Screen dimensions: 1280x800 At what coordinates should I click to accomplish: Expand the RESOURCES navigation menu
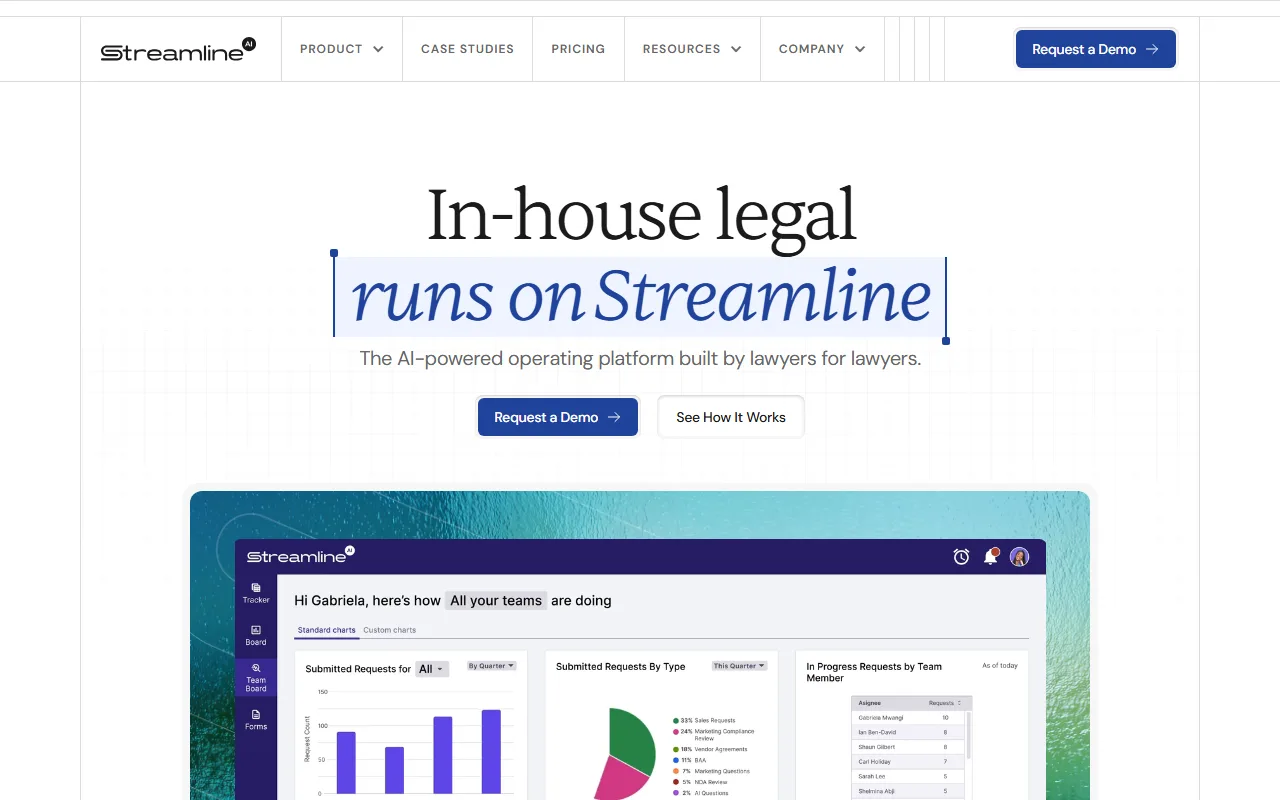point(692,49)
